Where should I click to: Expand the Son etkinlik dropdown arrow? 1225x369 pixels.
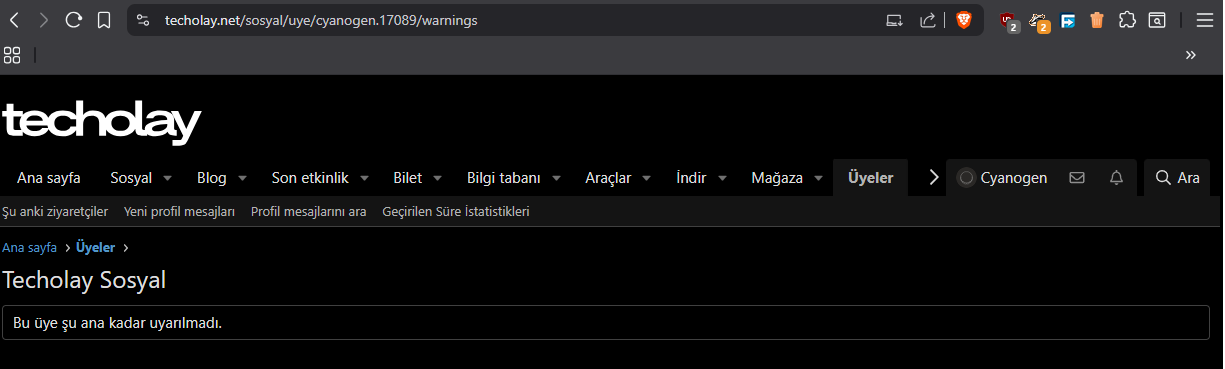tap(365, 178)
